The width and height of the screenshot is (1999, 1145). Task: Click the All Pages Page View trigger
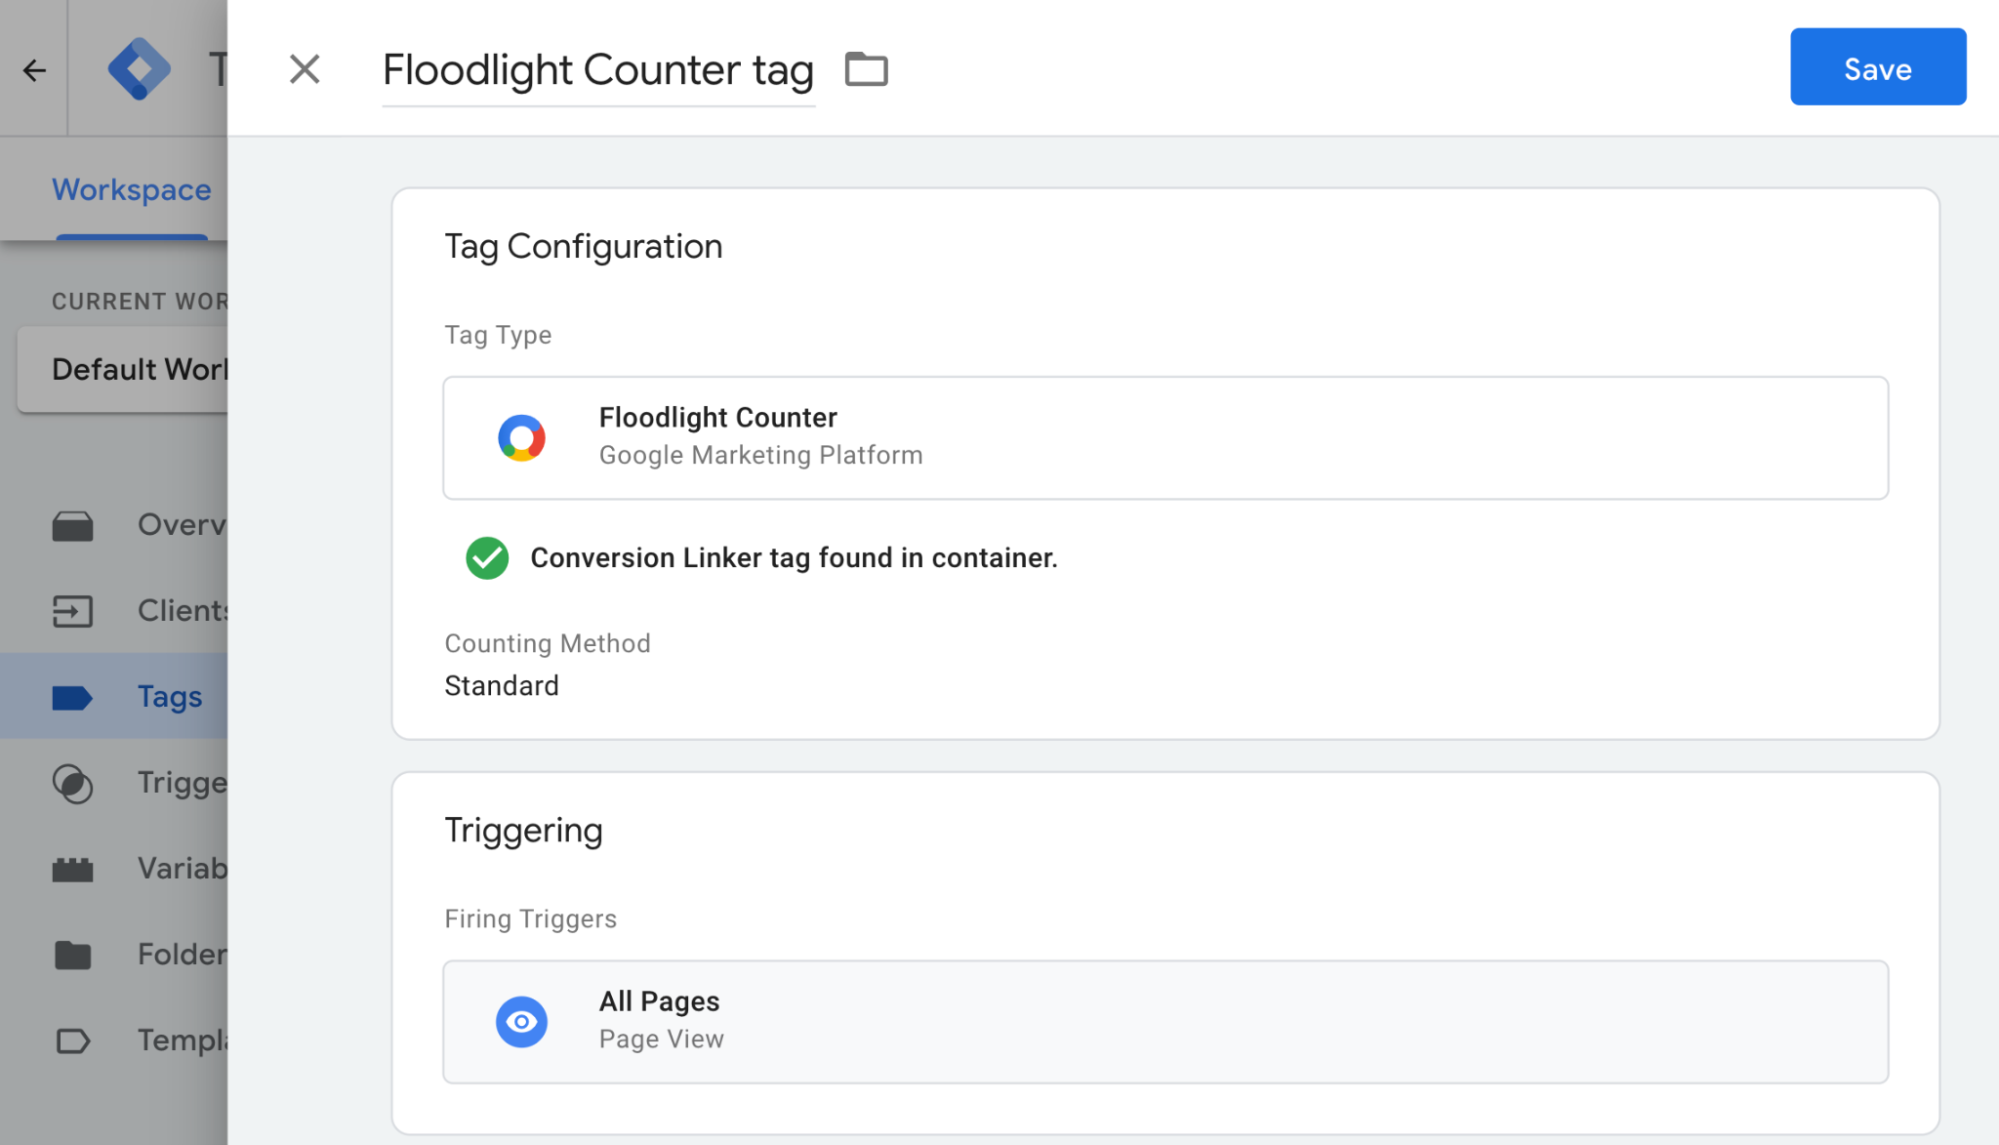1166,1019
